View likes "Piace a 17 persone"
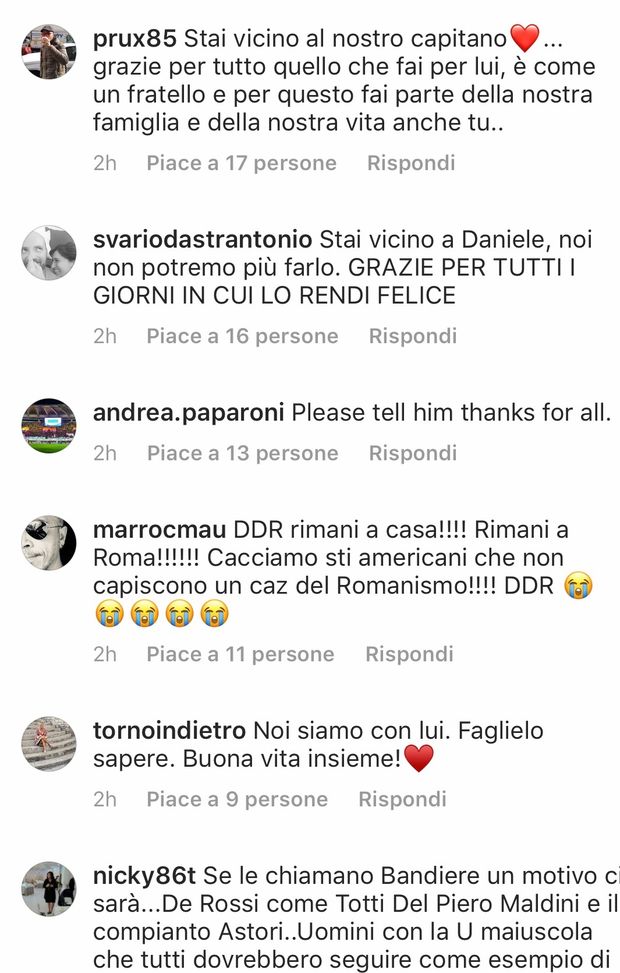620x973 pixels. [241, 163]
